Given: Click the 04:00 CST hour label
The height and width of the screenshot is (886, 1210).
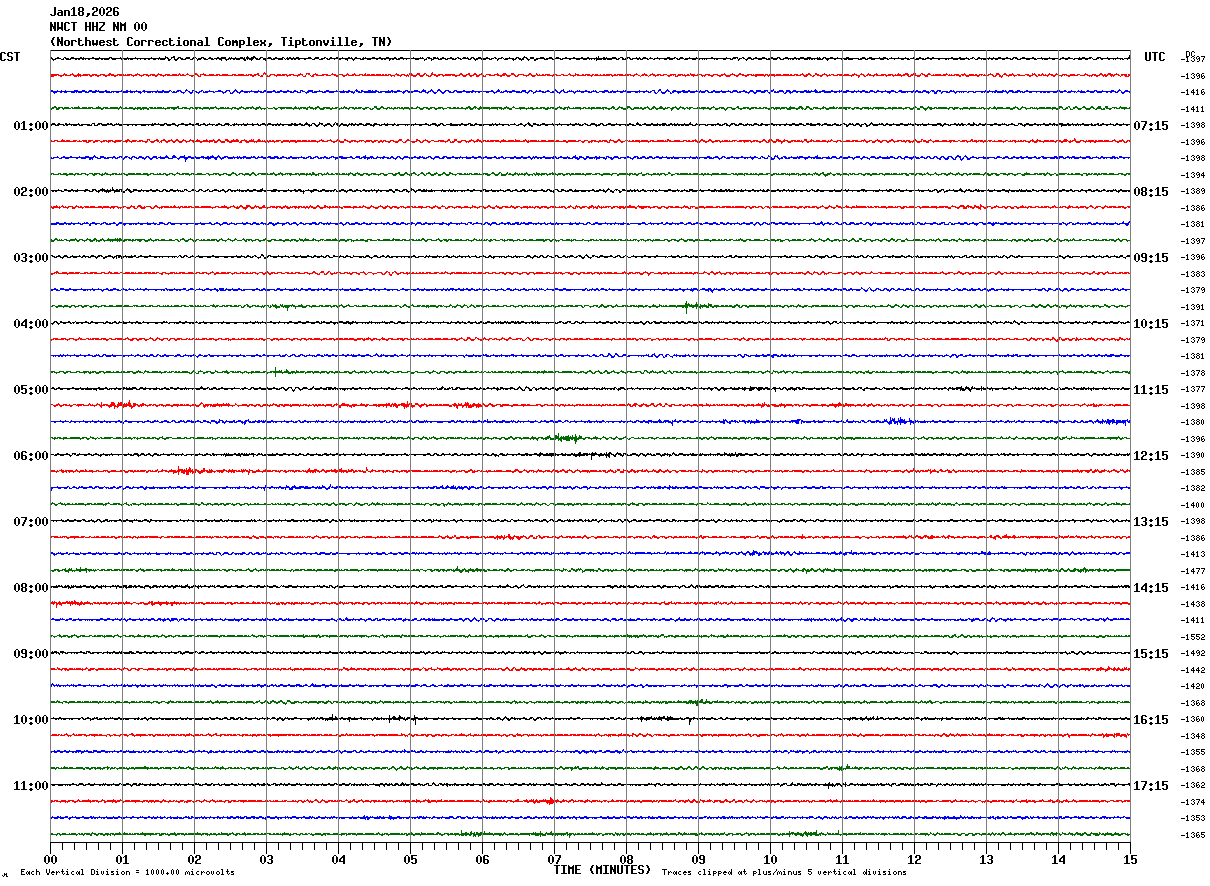Looking at the screenshot, I should point(30,324).
